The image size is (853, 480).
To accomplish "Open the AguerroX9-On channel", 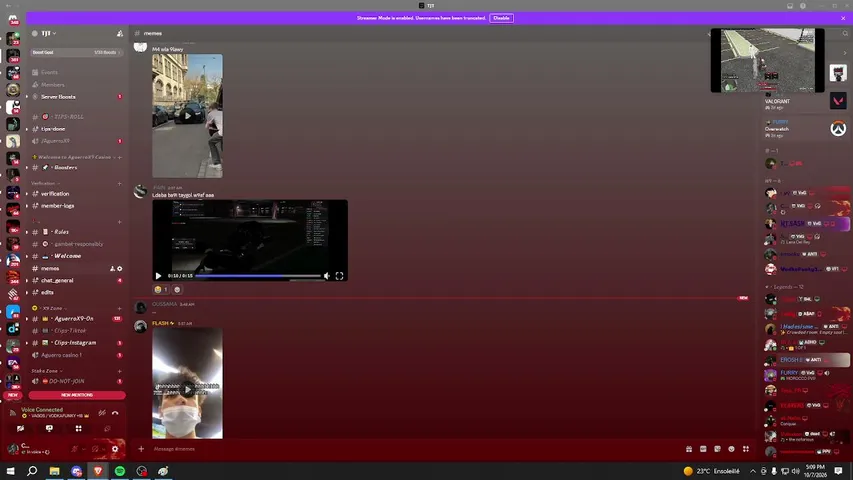I will (x=73, y=318).
